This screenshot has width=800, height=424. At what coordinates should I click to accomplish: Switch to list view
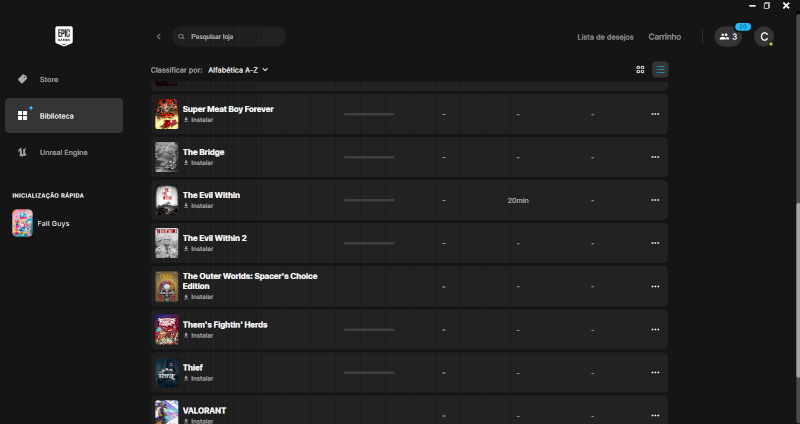[660, 70]
